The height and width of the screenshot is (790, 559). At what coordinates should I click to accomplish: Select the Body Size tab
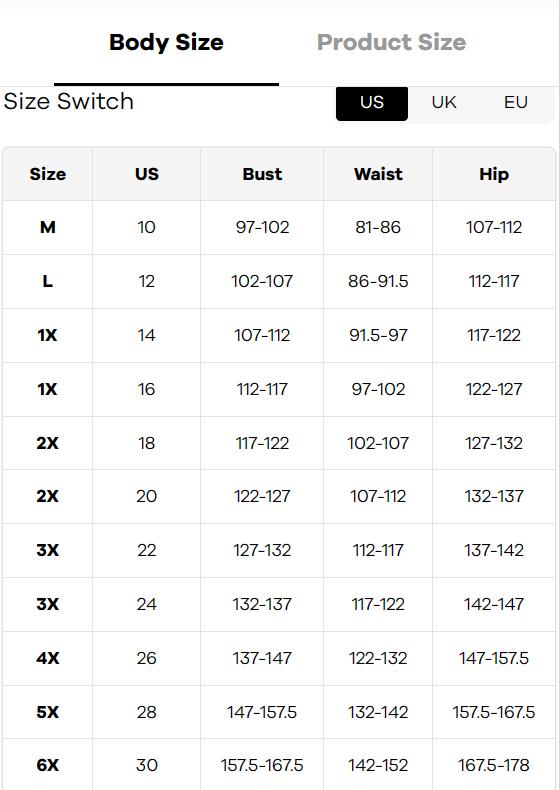pyautogui.click(x=166, y=42)
